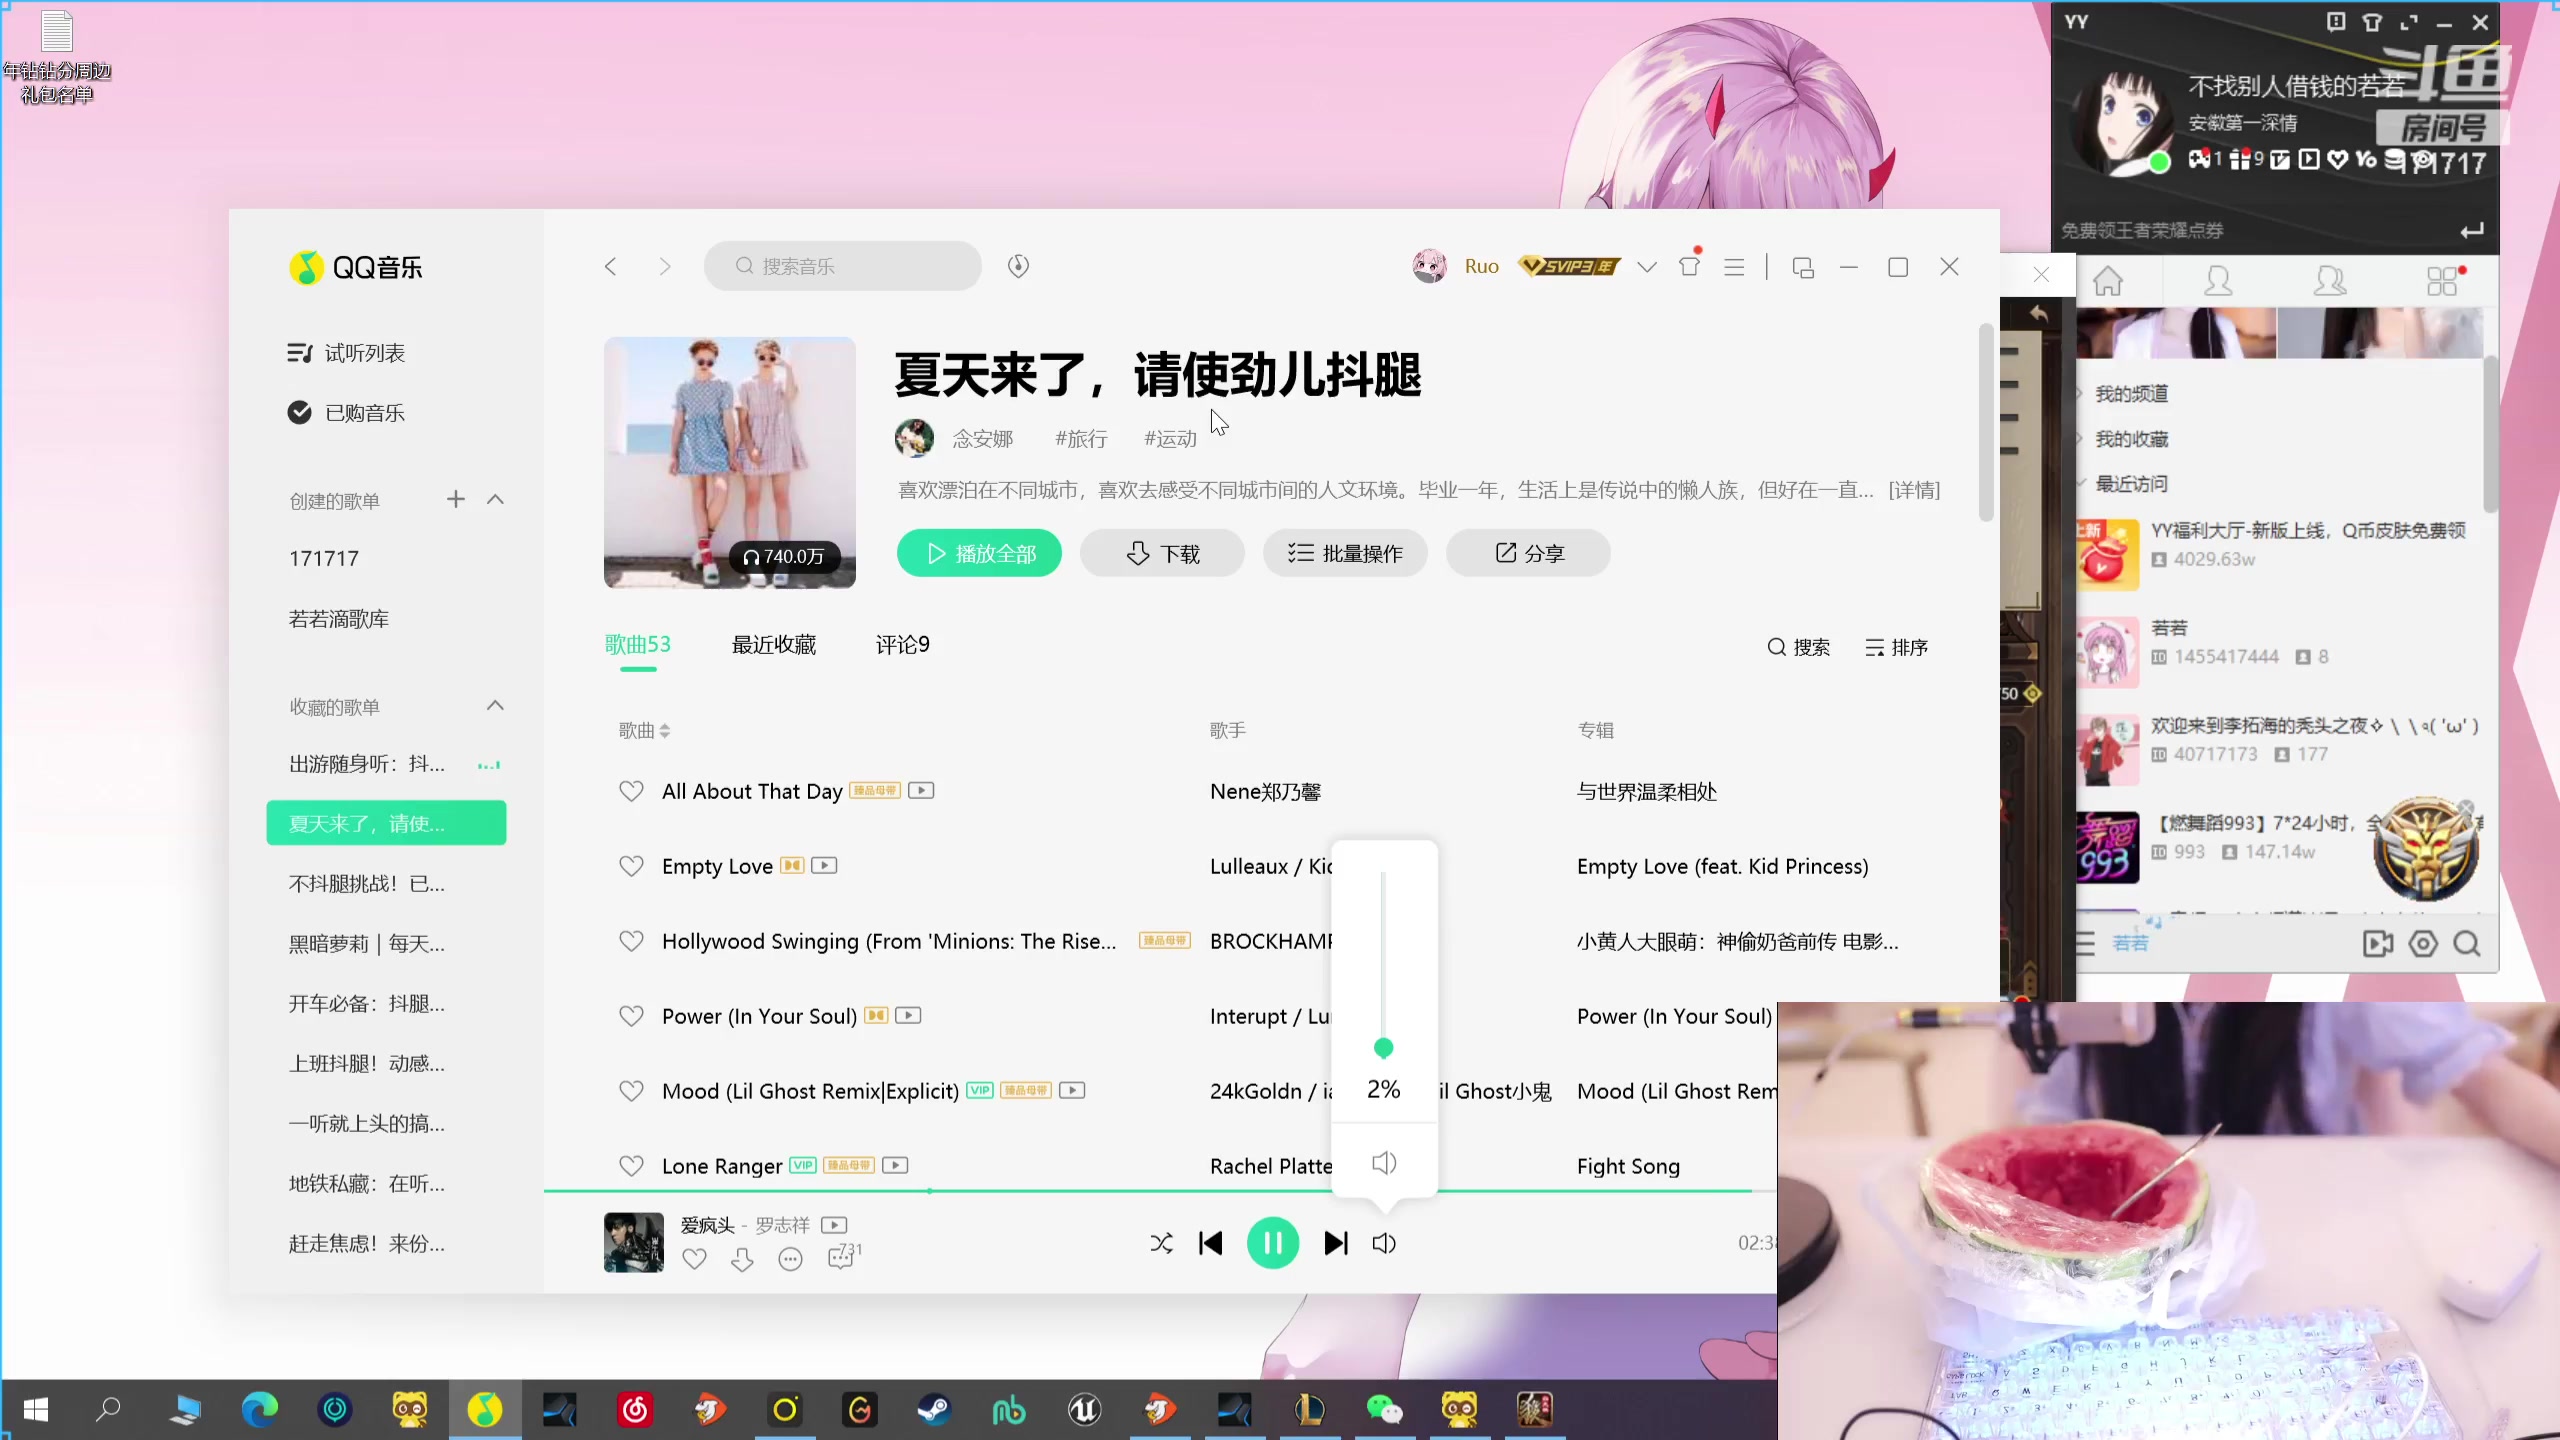
Task: Open the WeChat icon on the taskbar
Action: 1385,1410
